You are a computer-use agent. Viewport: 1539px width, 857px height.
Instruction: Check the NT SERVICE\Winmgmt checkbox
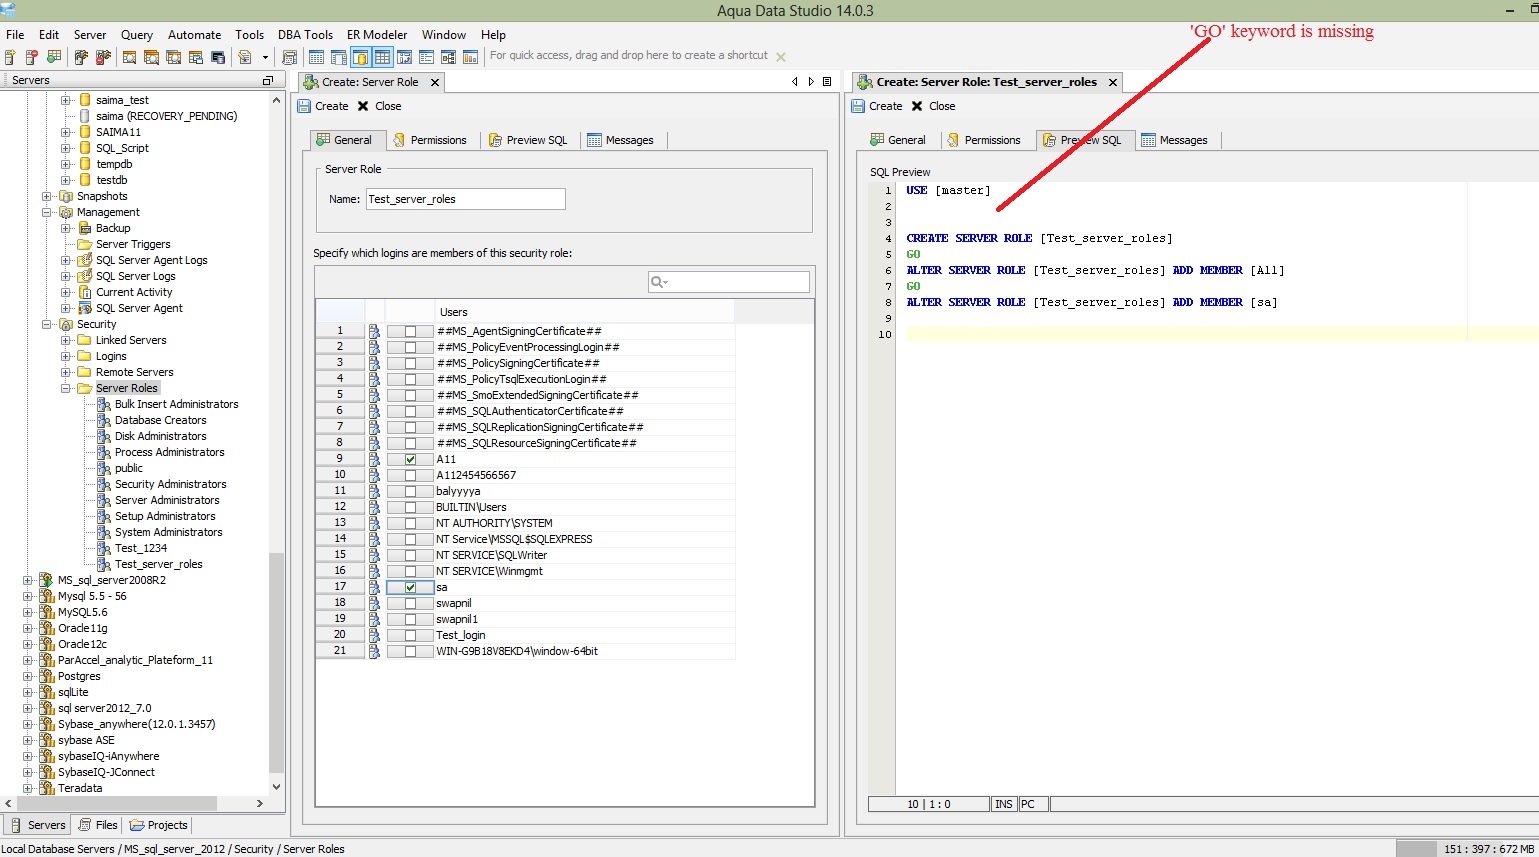[410, 571]
